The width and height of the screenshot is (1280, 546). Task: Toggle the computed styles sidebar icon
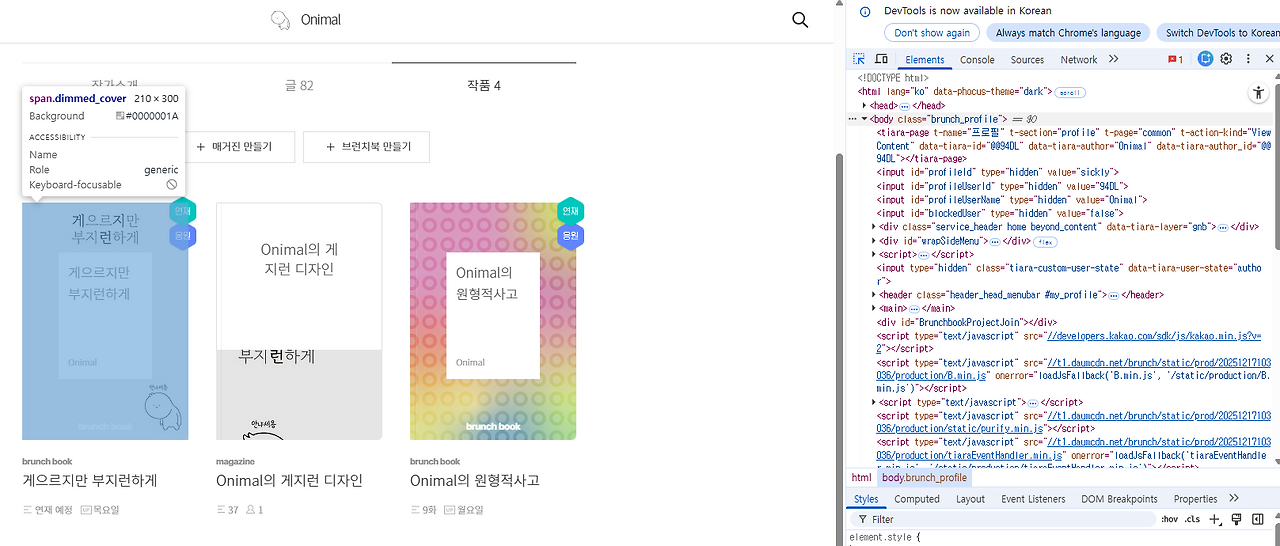tap(1258, 519)
